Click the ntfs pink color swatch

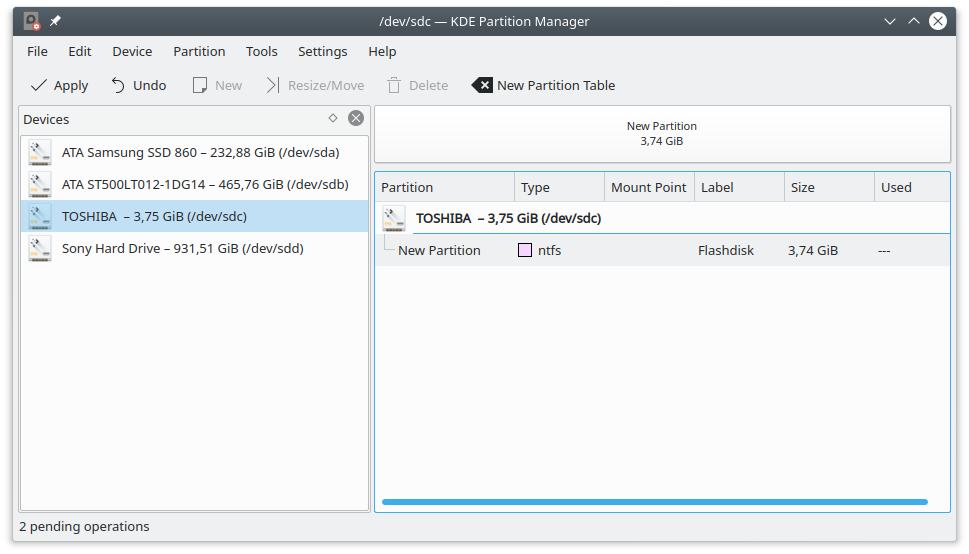point(525,251)
